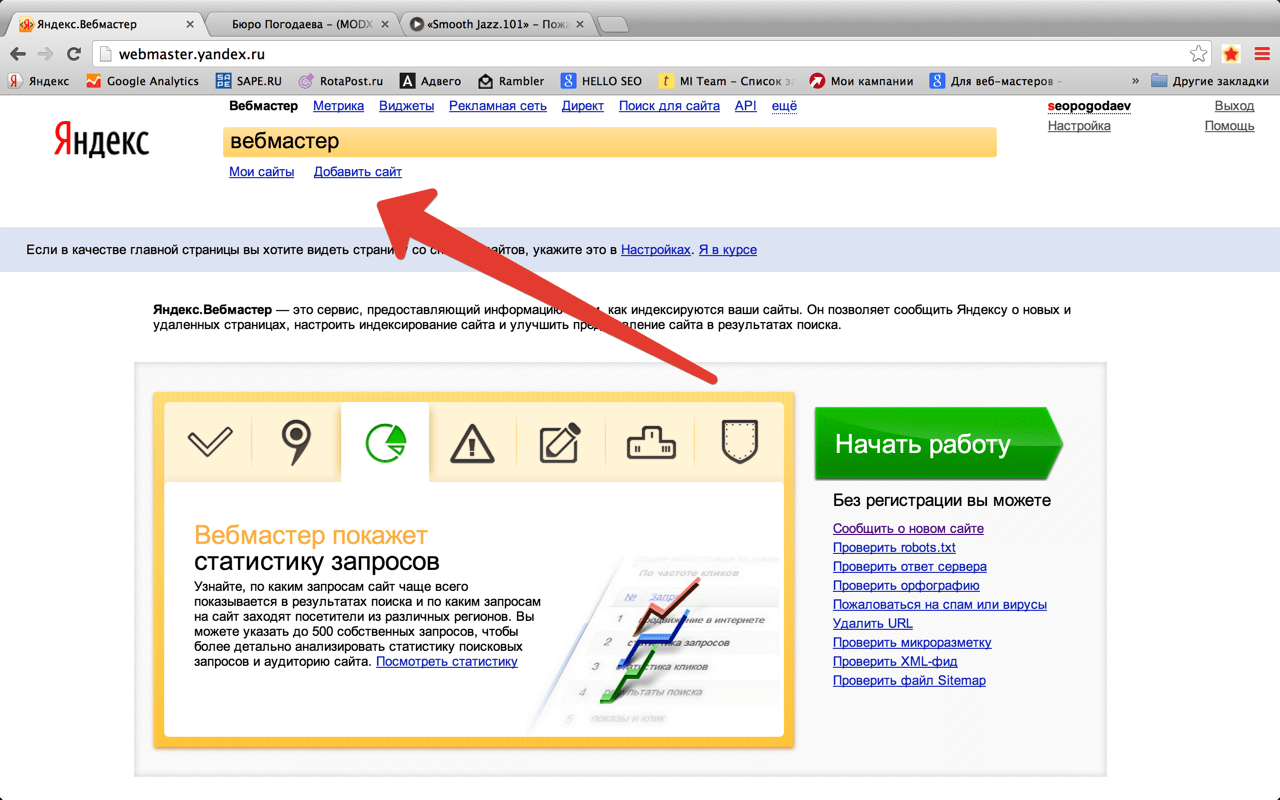Expand the ещё services menu
1280x800 pixels.
(x=784, y=106)
